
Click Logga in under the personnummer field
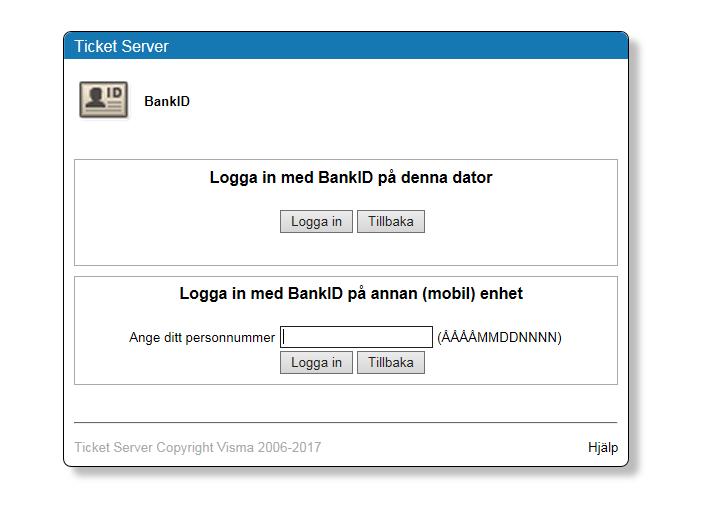click(316, 362)
